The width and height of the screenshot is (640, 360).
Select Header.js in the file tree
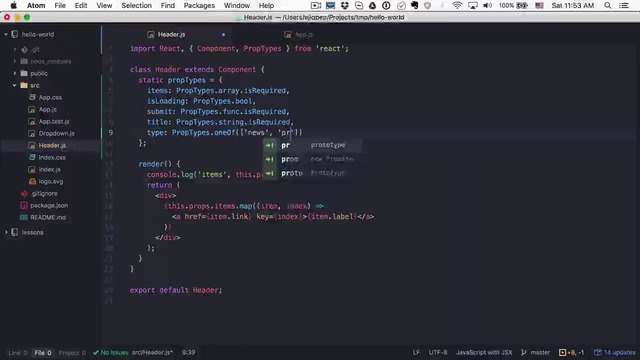point(52,145)
